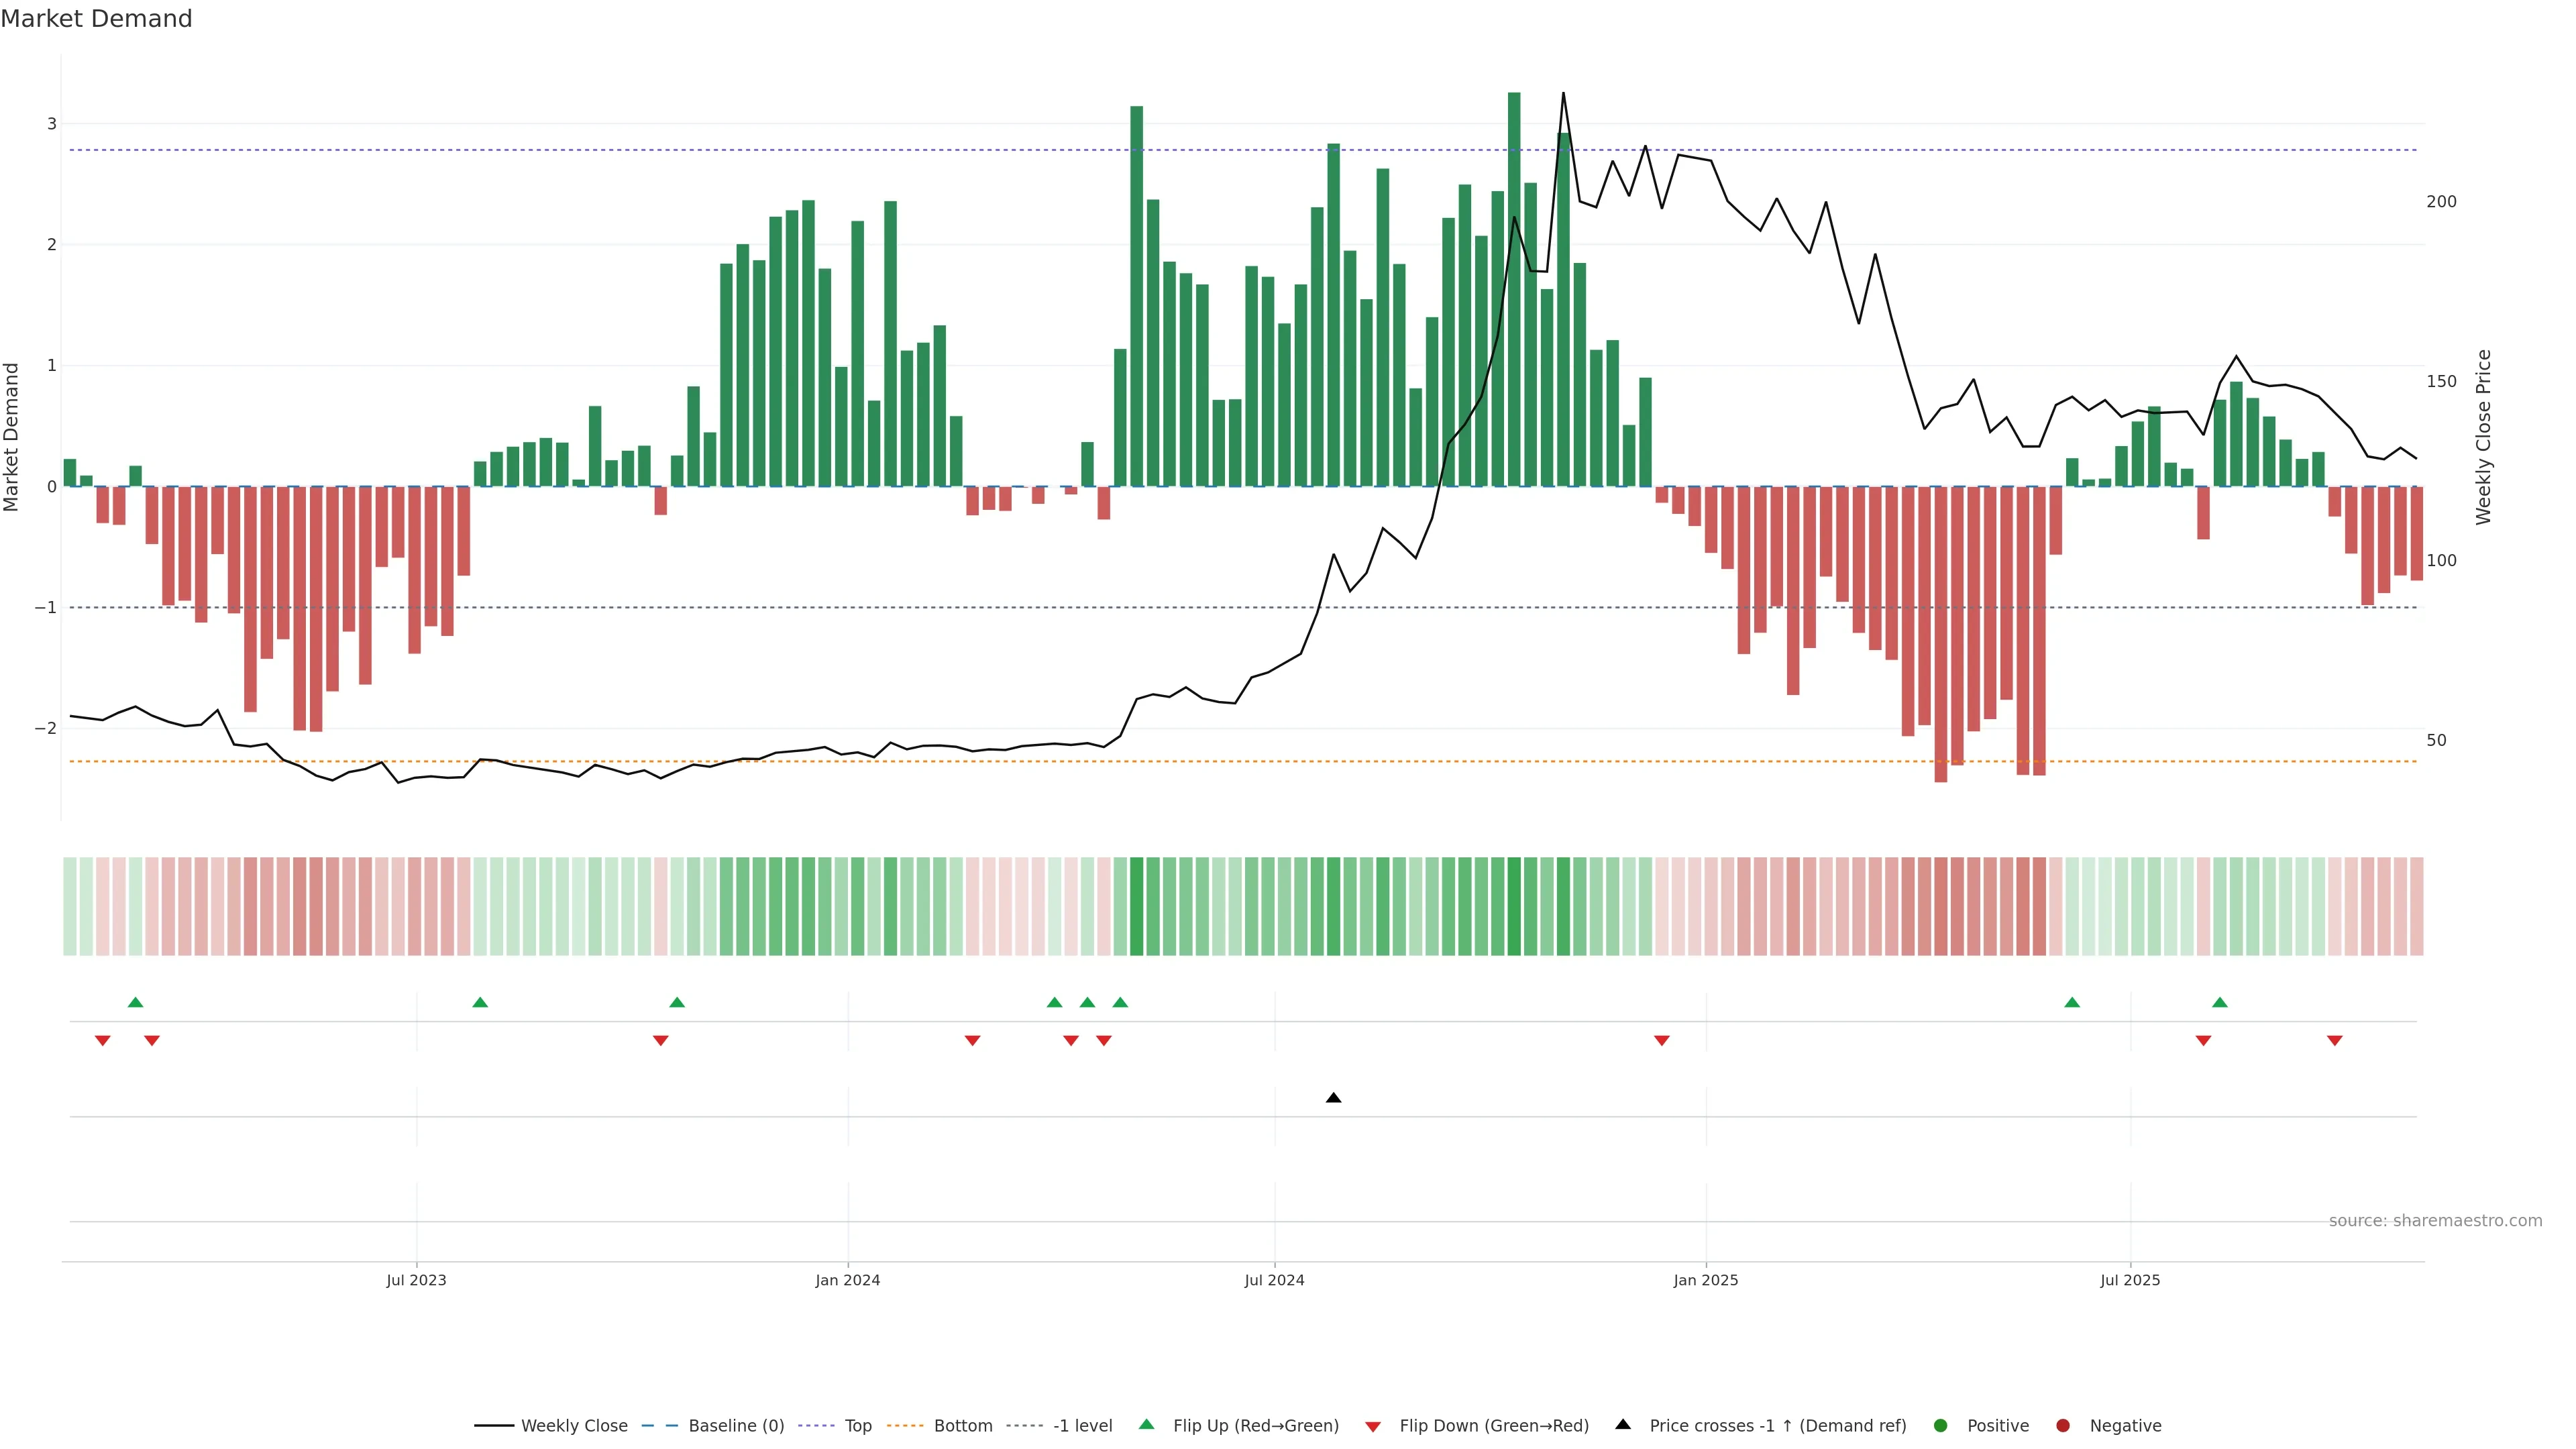
Task: Click red Flip Down legend triangle icon
Action: [x=1373, y=1426]
